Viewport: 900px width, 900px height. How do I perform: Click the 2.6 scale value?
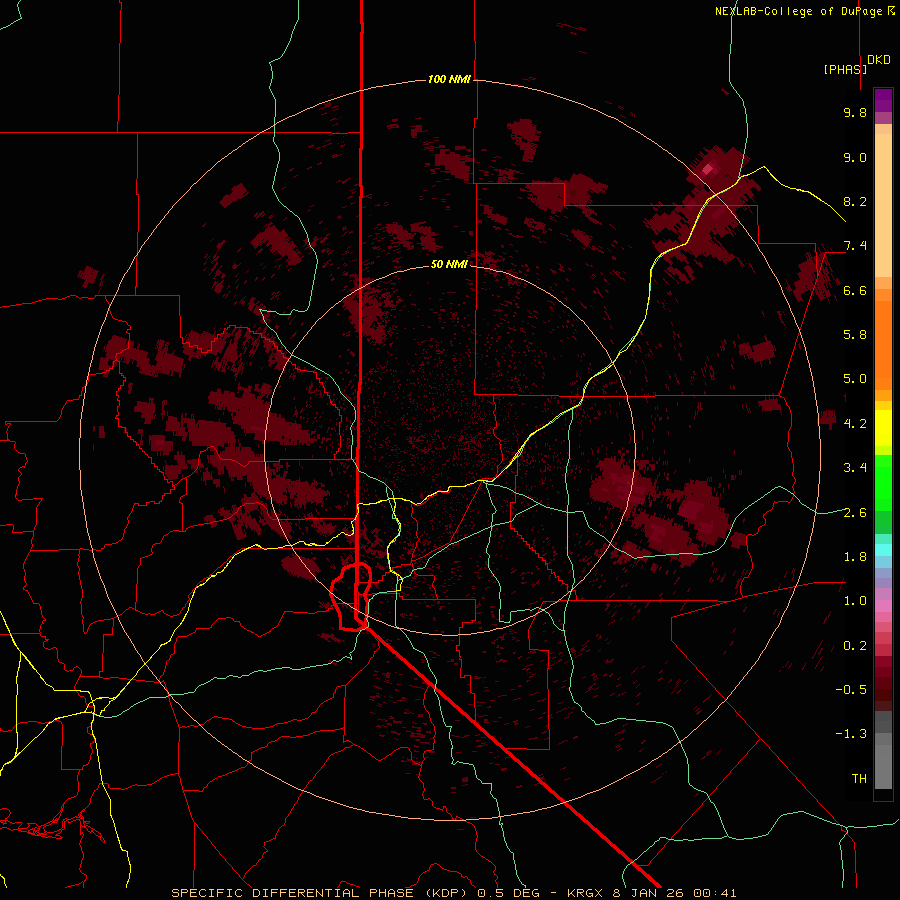point(855,513)
